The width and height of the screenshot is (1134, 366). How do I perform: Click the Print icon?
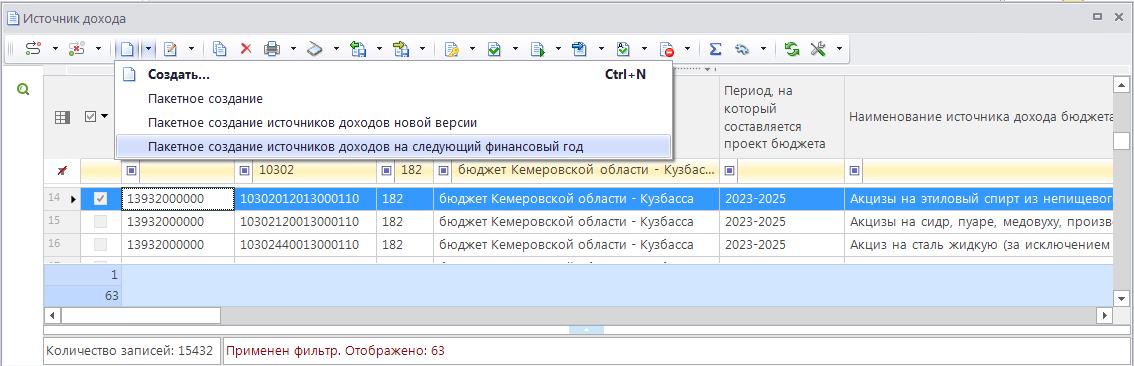272,49
